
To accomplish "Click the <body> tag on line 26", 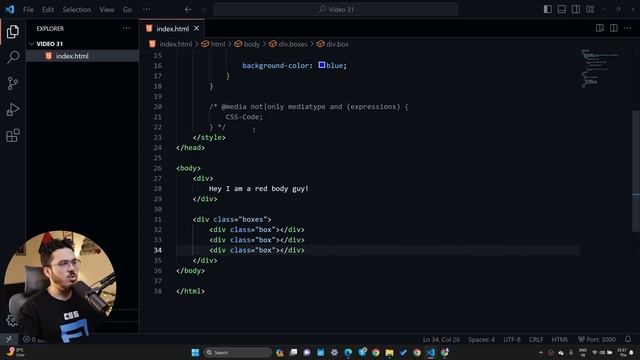I will 188,168.
